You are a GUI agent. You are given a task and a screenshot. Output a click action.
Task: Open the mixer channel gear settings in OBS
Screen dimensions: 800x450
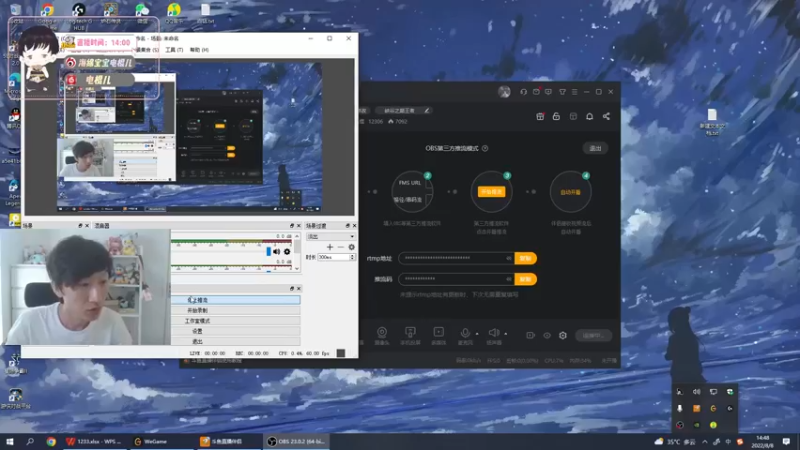287,252
